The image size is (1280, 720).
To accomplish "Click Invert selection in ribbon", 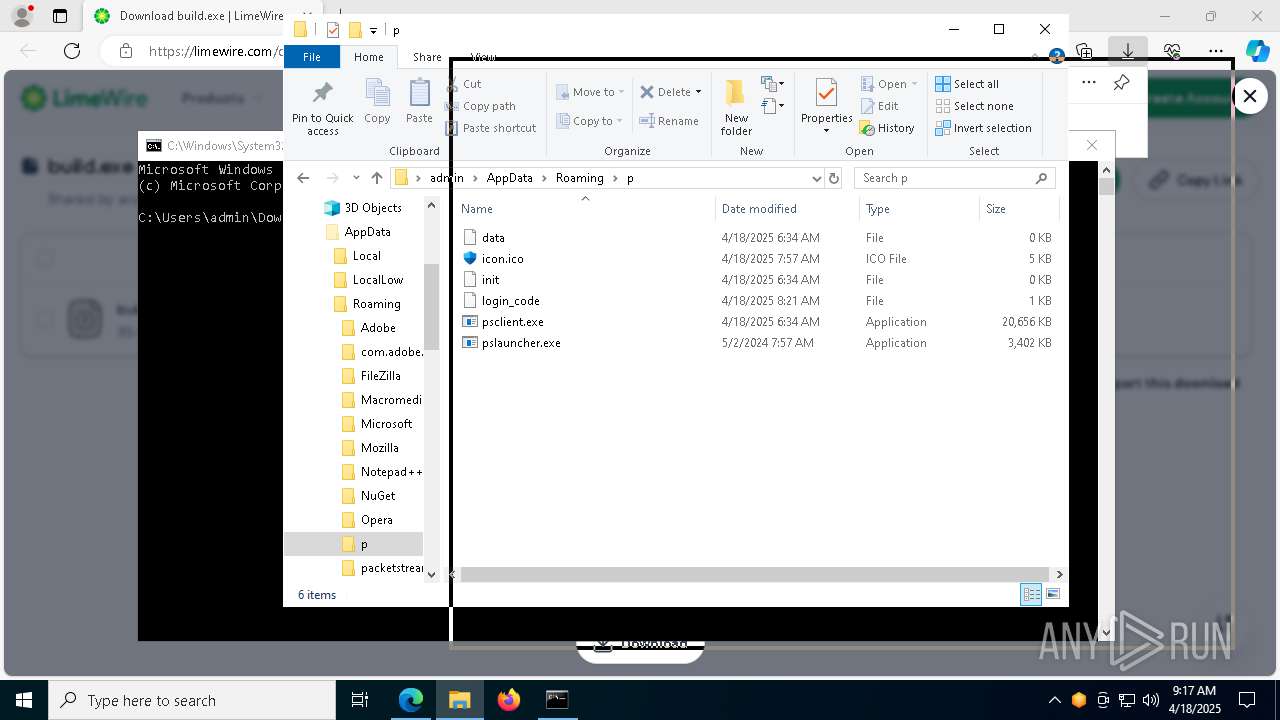I will tap(983, 128).
